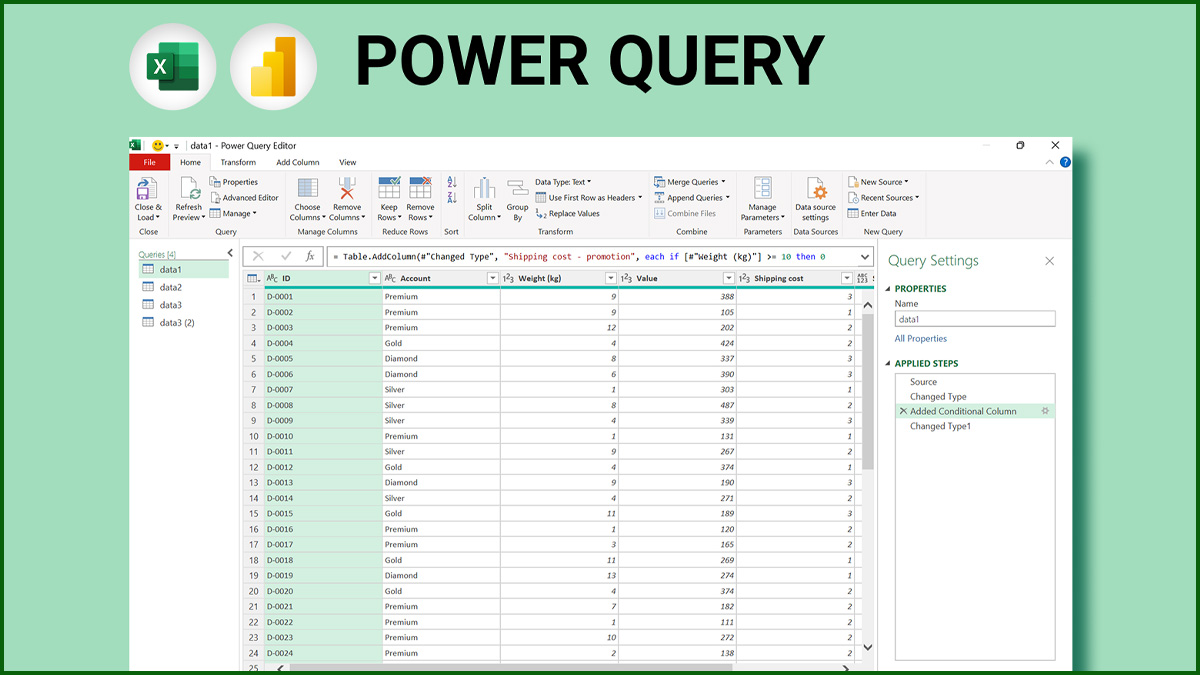Click Merge Queries in the Combine group
Screen dimensions: 1200x675
tap(690, 182)
